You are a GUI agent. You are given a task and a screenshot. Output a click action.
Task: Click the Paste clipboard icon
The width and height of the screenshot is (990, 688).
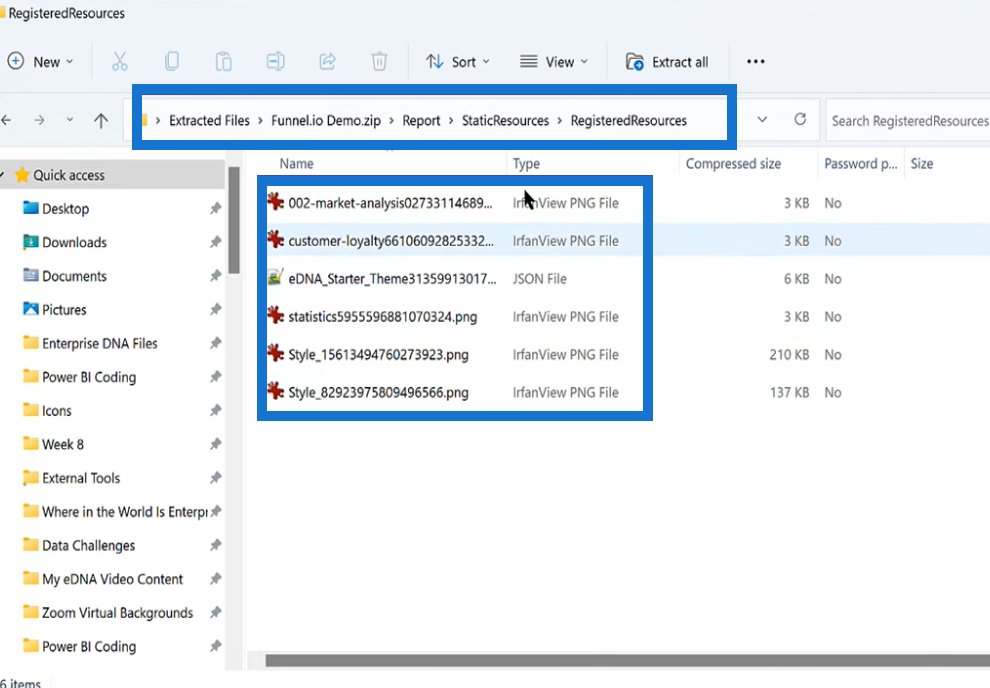click(x=224, y=61)
